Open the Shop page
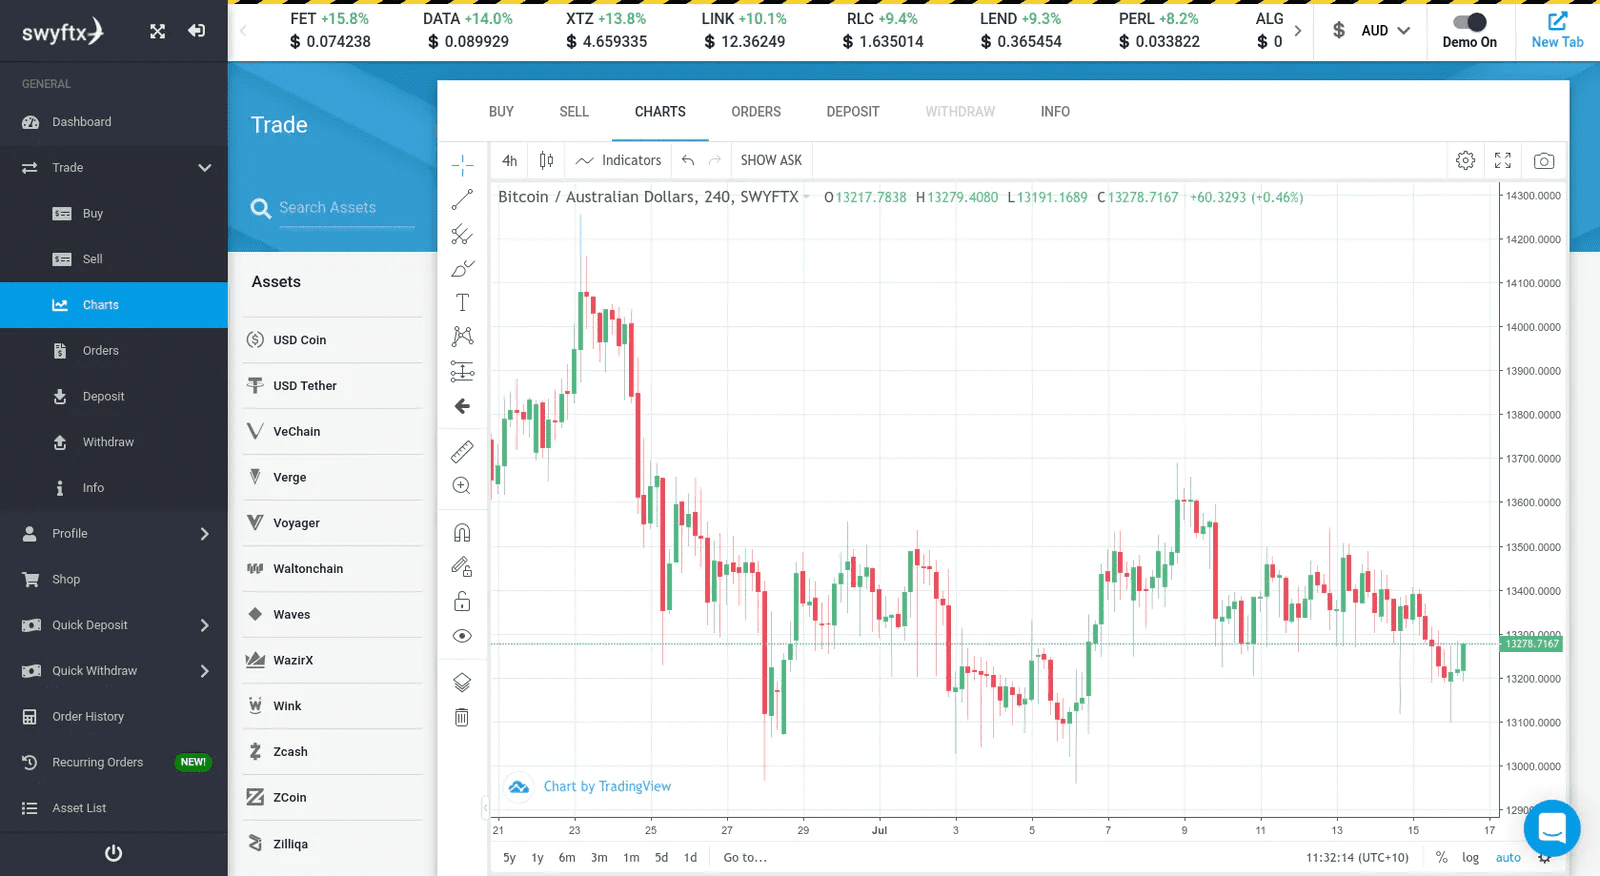This screenshot has height=876, width=1600. 114,580
